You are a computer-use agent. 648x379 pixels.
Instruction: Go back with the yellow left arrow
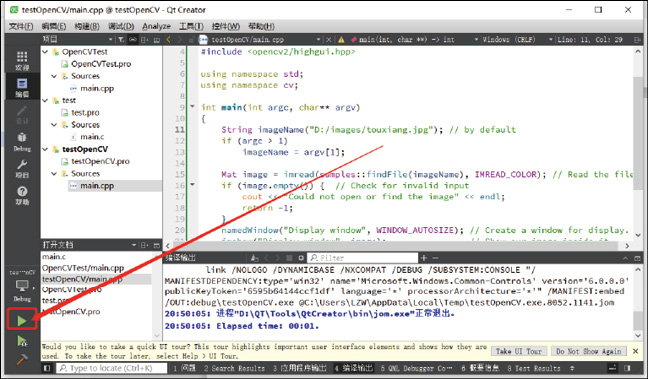[x=169, y=40]
